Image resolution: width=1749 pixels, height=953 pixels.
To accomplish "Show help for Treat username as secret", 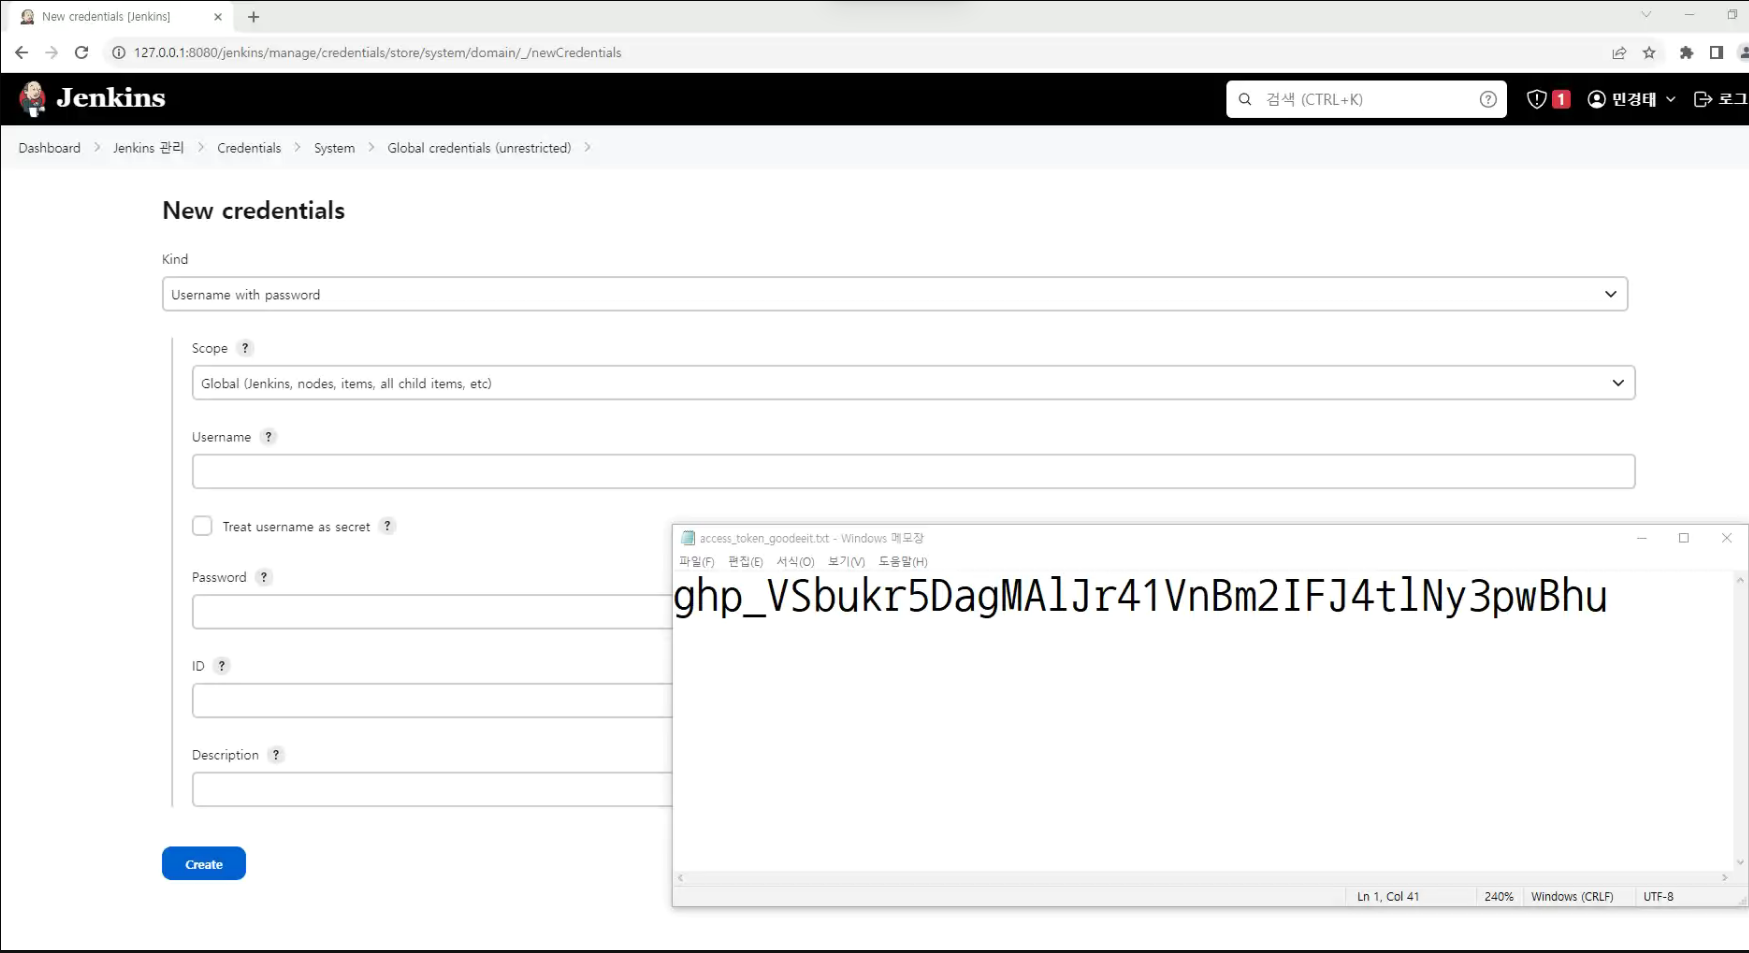I will tap(387, 526).
